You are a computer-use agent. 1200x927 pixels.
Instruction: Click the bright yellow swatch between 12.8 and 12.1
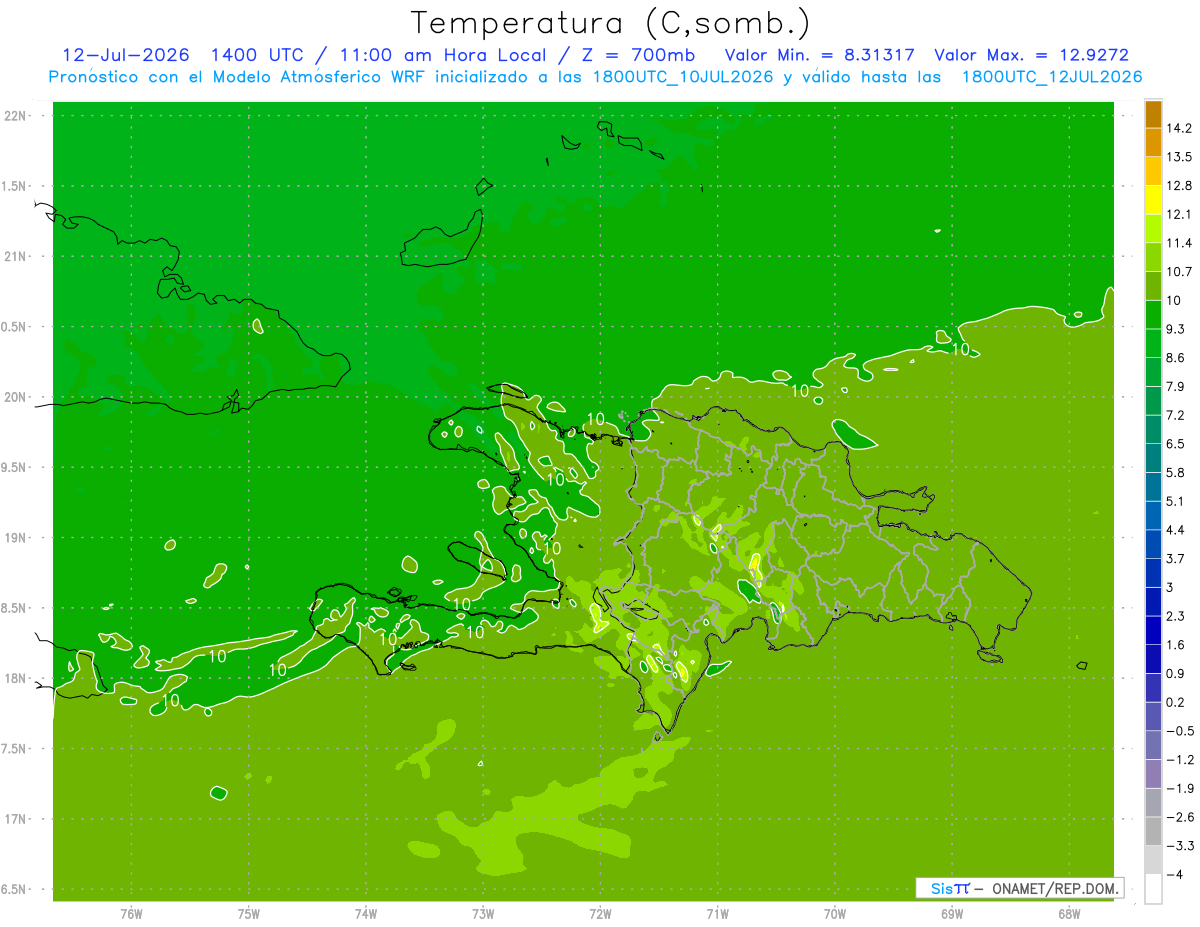click(1153, 200)
